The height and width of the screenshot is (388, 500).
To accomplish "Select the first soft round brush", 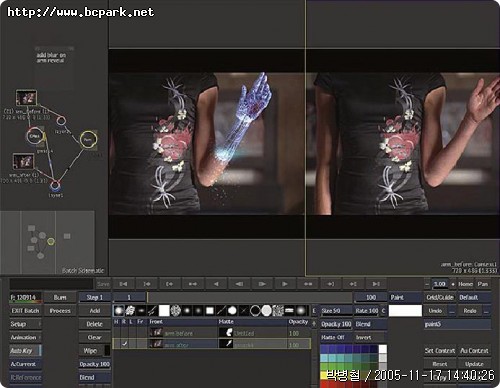I will [119, 311].
